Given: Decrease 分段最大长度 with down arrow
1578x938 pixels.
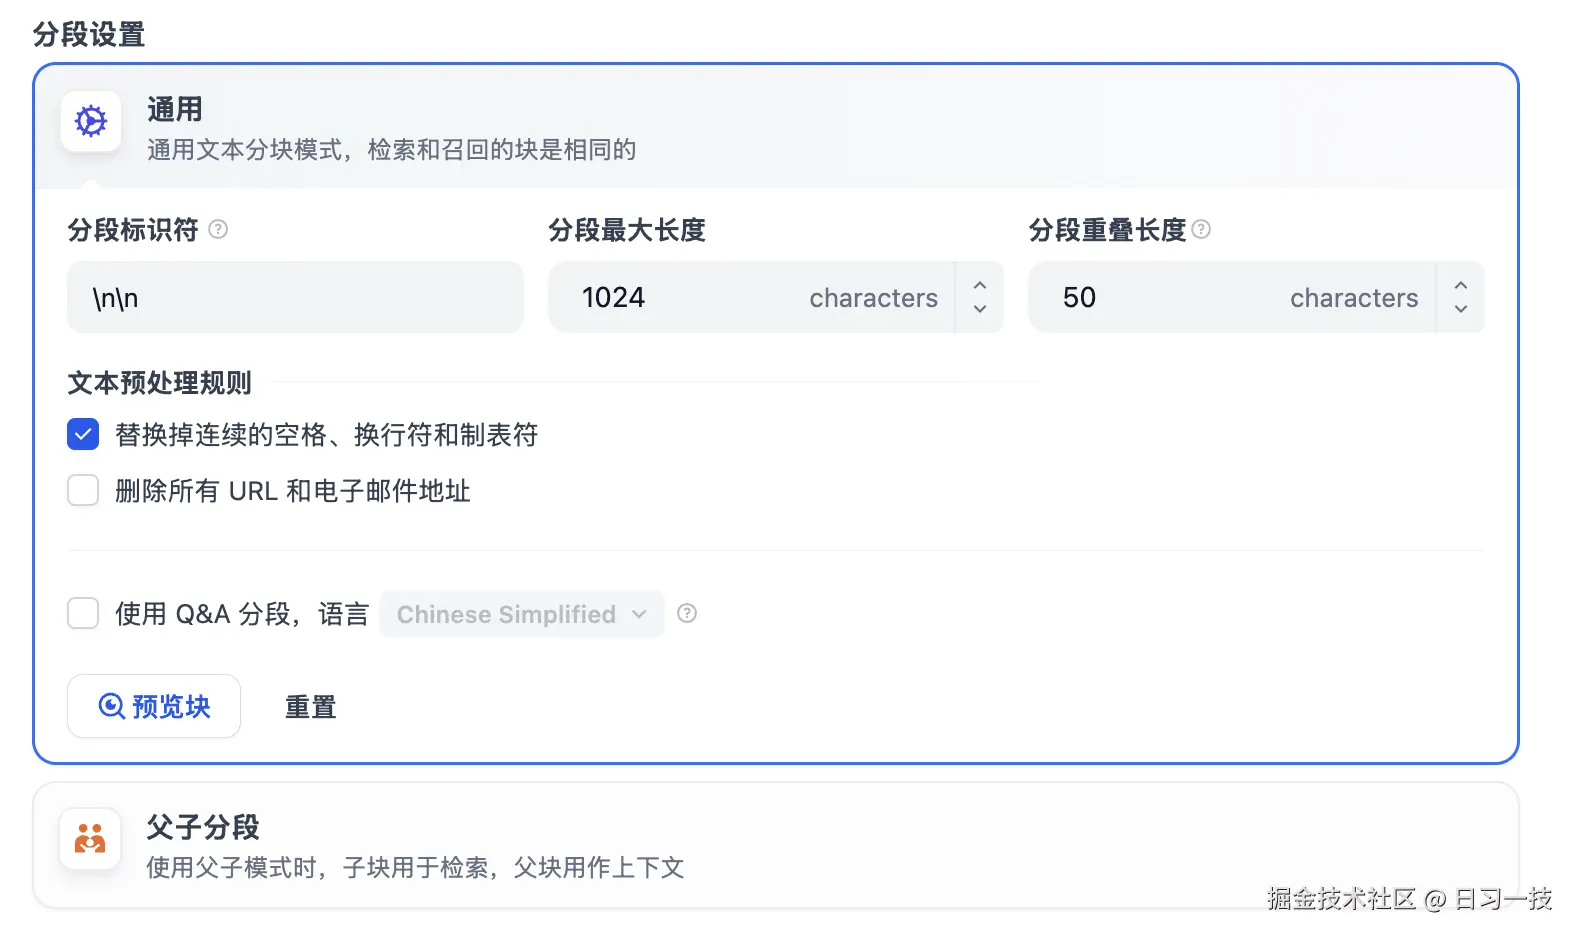Looking at the screenshot, I should click(x=980, y=309).
